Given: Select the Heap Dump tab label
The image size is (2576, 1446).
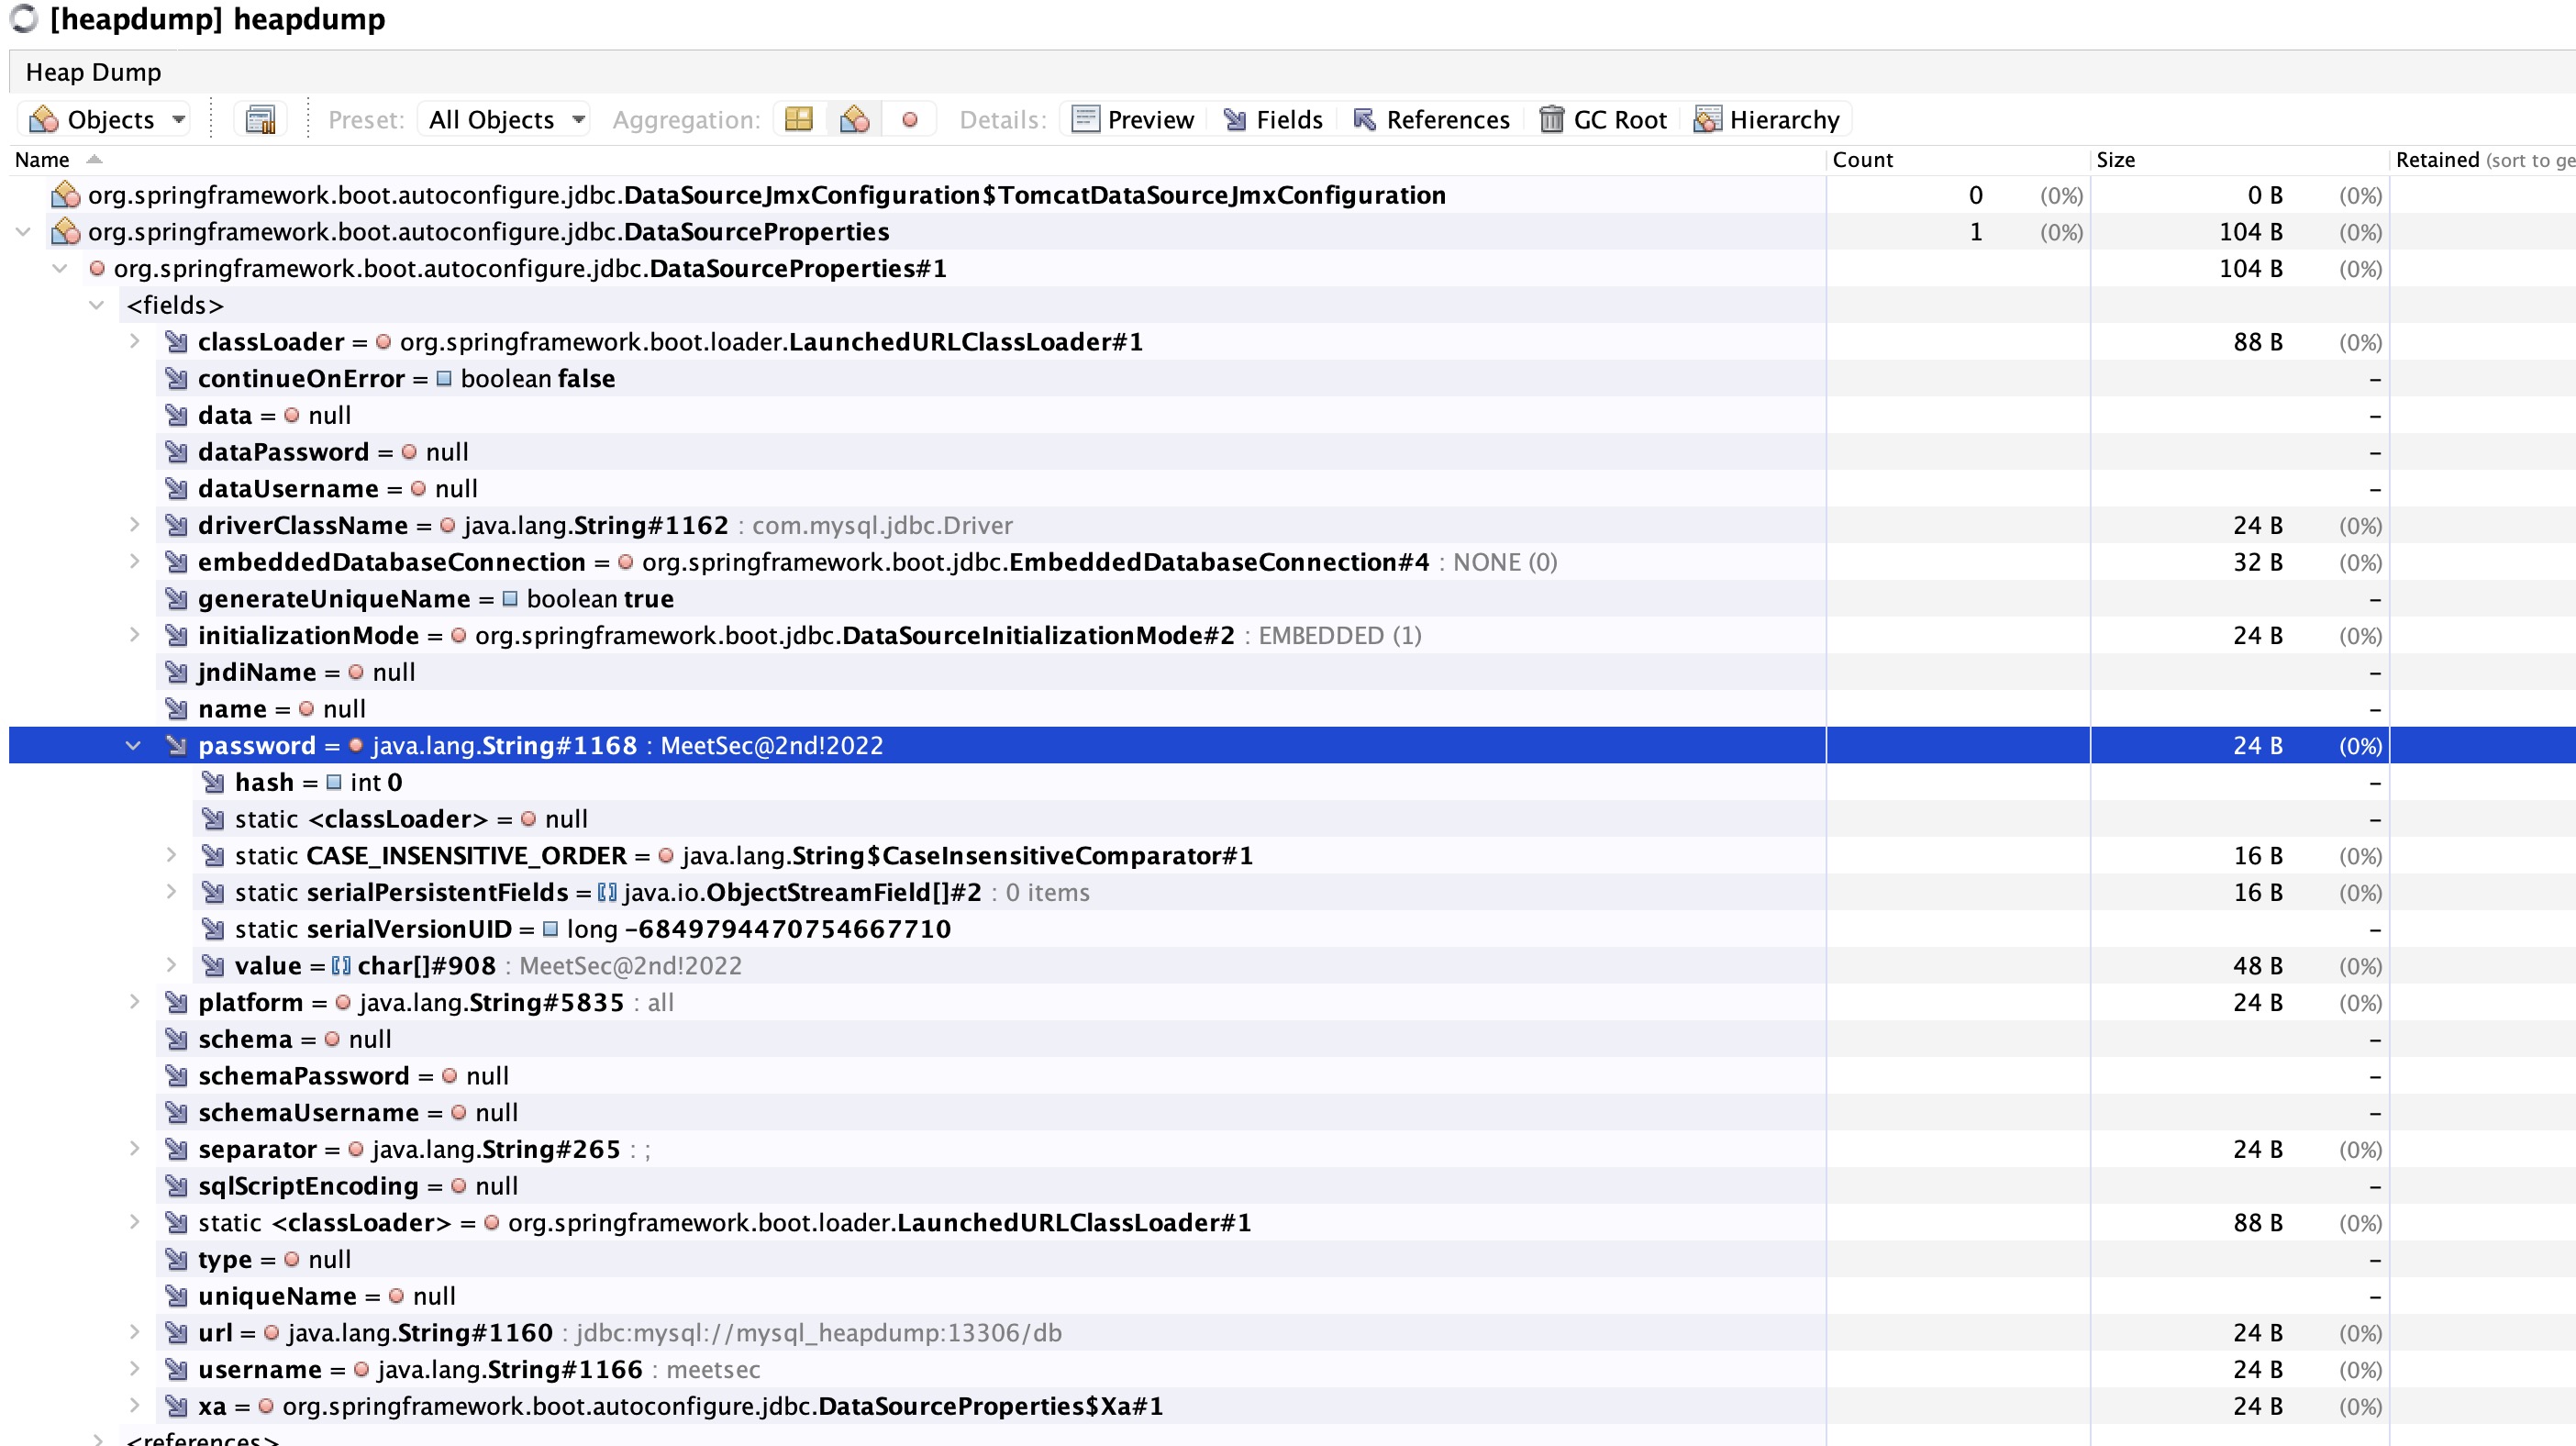Looking at the screenshot, I should pyautogui.click(x=93, y=72).
